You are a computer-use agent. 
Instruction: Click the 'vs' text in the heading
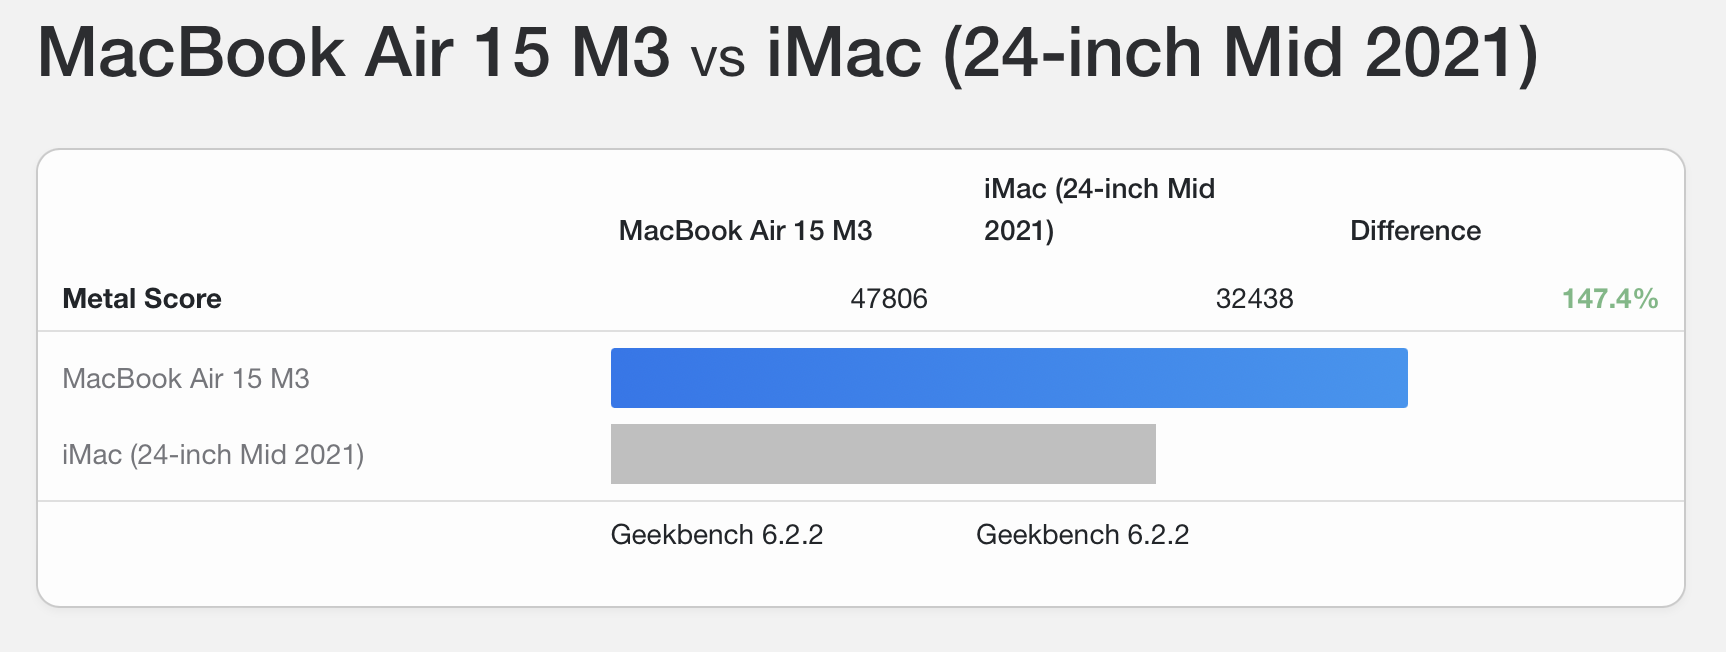click(x=717, y=60)
